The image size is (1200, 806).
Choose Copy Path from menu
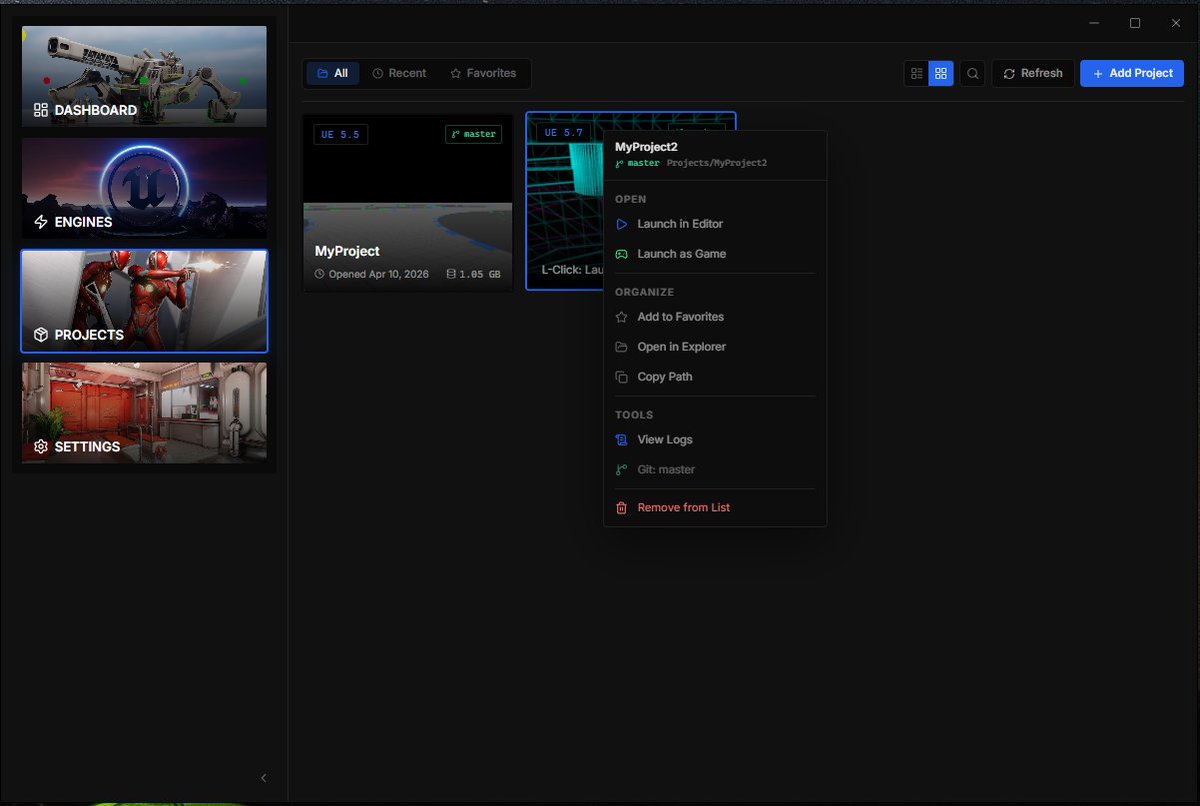click(715, 377)
